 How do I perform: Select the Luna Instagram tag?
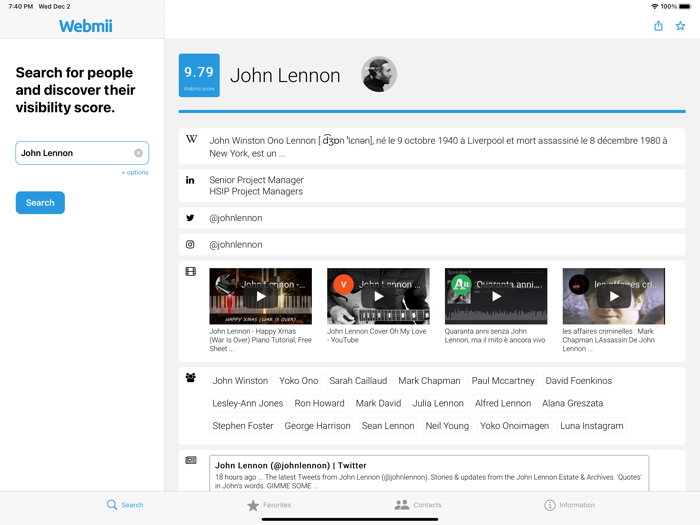tap(592, 426)
